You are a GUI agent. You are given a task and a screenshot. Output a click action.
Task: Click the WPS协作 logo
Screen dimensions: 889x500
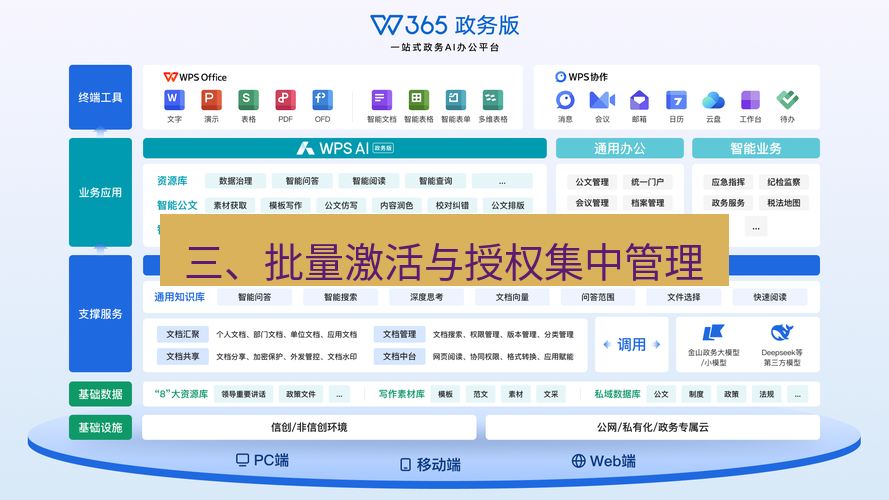(581, 77)
